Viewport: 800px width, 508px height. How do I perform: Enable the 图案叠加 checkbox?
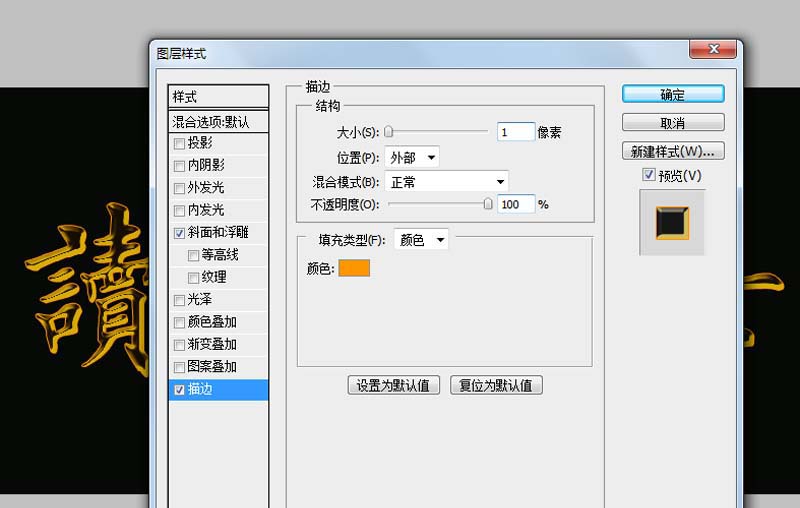[x=179, y=367]
